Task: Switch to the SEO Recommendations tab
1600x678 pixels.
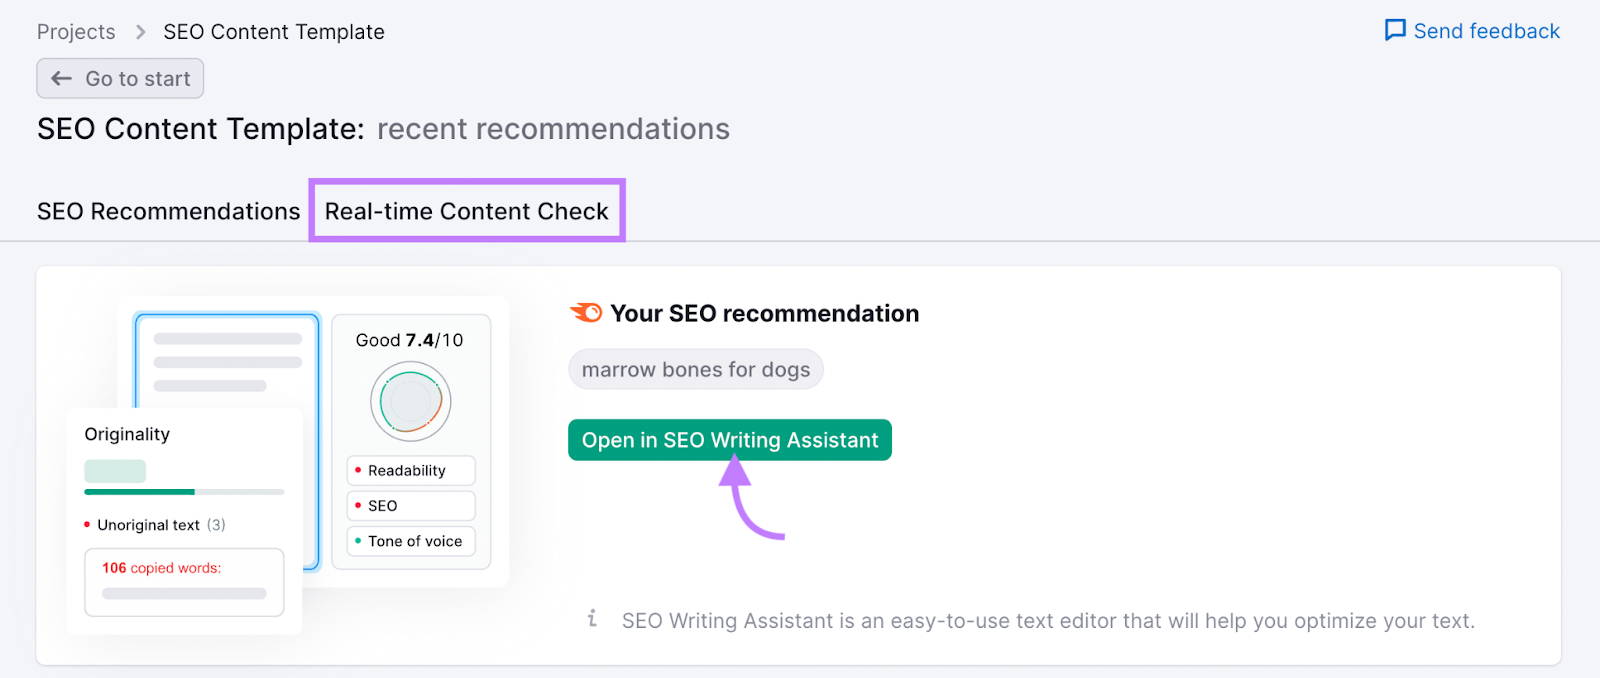Action: [168, 211]
